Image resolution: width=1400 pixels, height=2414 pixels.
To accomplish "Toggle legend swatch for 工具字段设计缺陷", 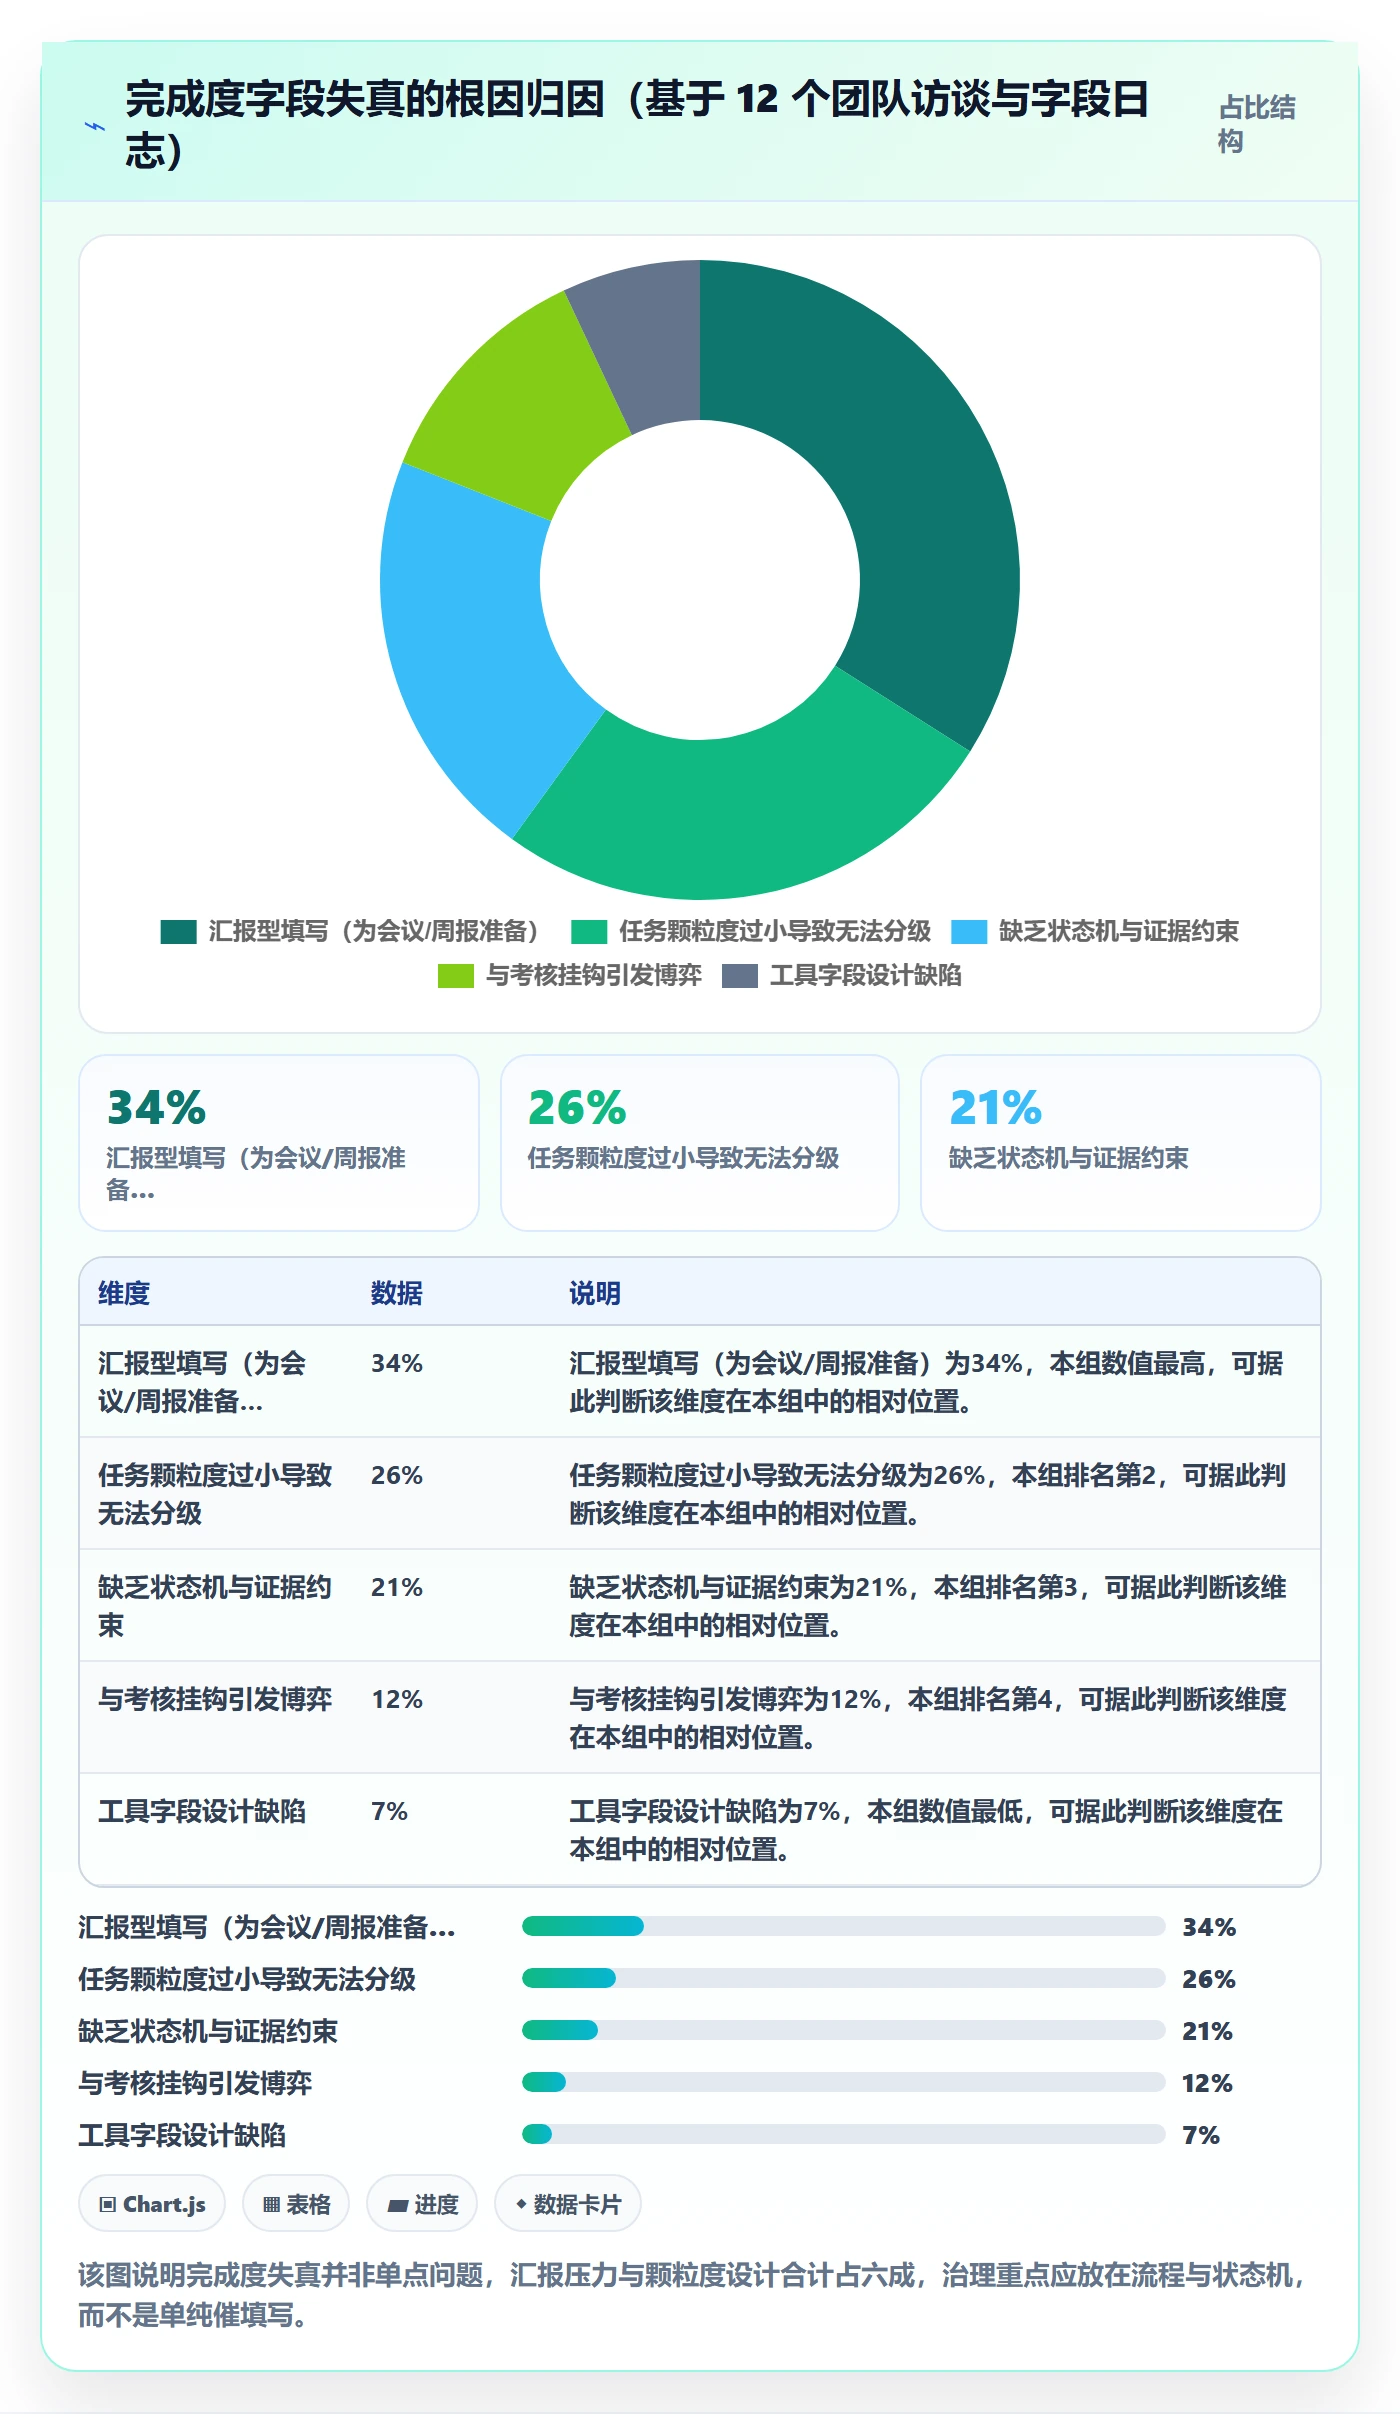I will coord(740,976).
